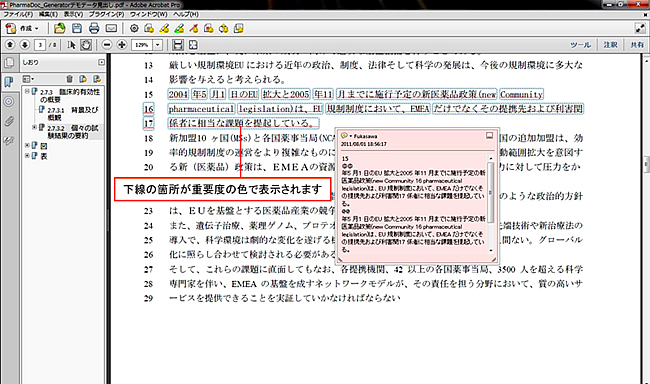This screenshot has height=384, width=650.
Task: Select the 2.7.3.1 背景及び概観 bookmark
Action: point(73,114)
